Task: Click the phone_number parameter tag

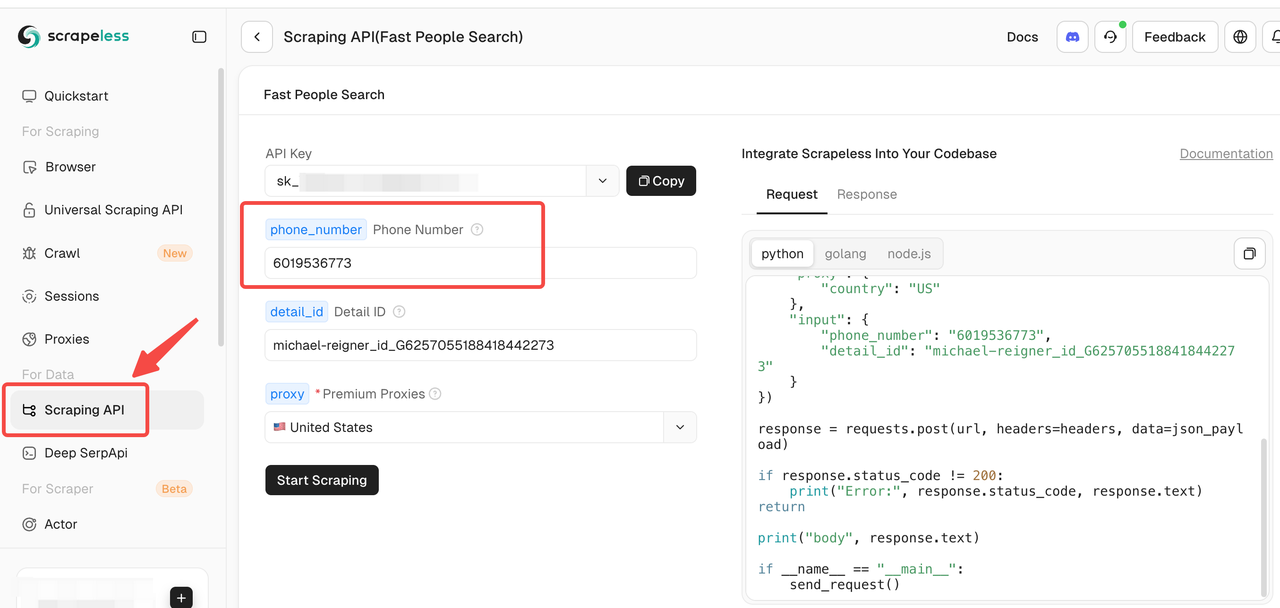Action: pyautogui.click(x=316, y=230)
